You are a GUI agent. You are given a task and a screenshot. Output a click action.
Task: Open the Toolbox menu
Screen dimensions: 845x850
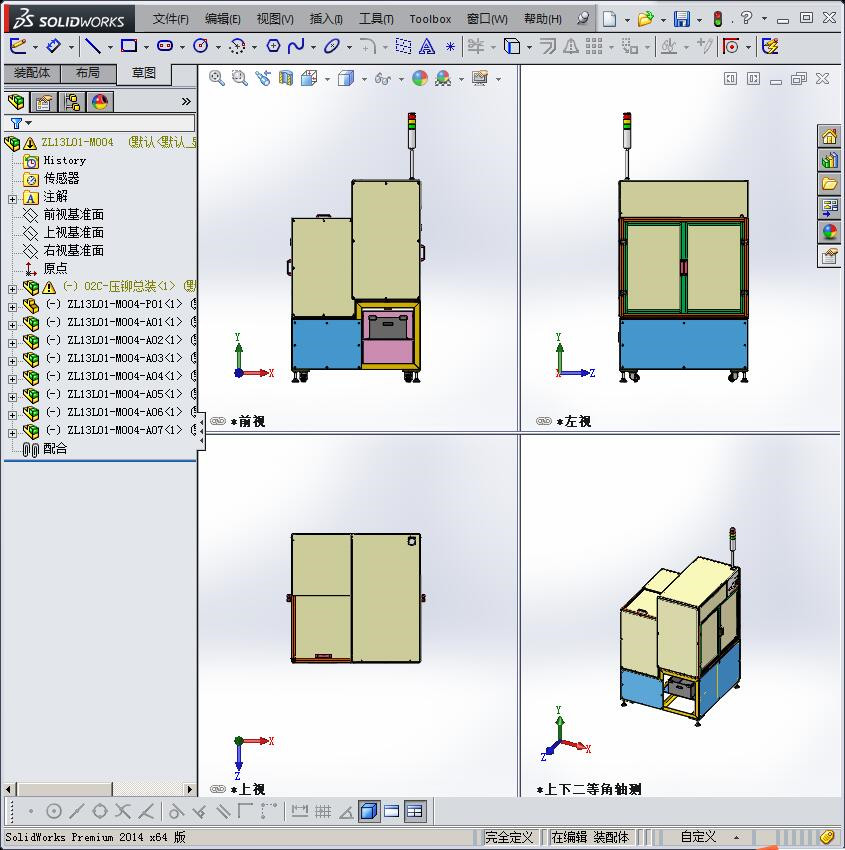[x=430, y=19]
